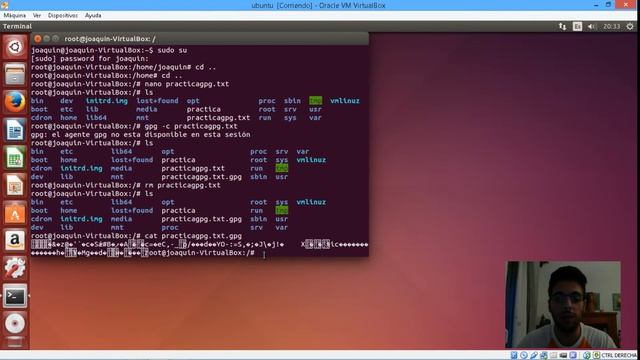Screen dimensions: 640x360
Task: Click terminal title root@joaquin-VirtualBox: /
Action: coord(110,39)
